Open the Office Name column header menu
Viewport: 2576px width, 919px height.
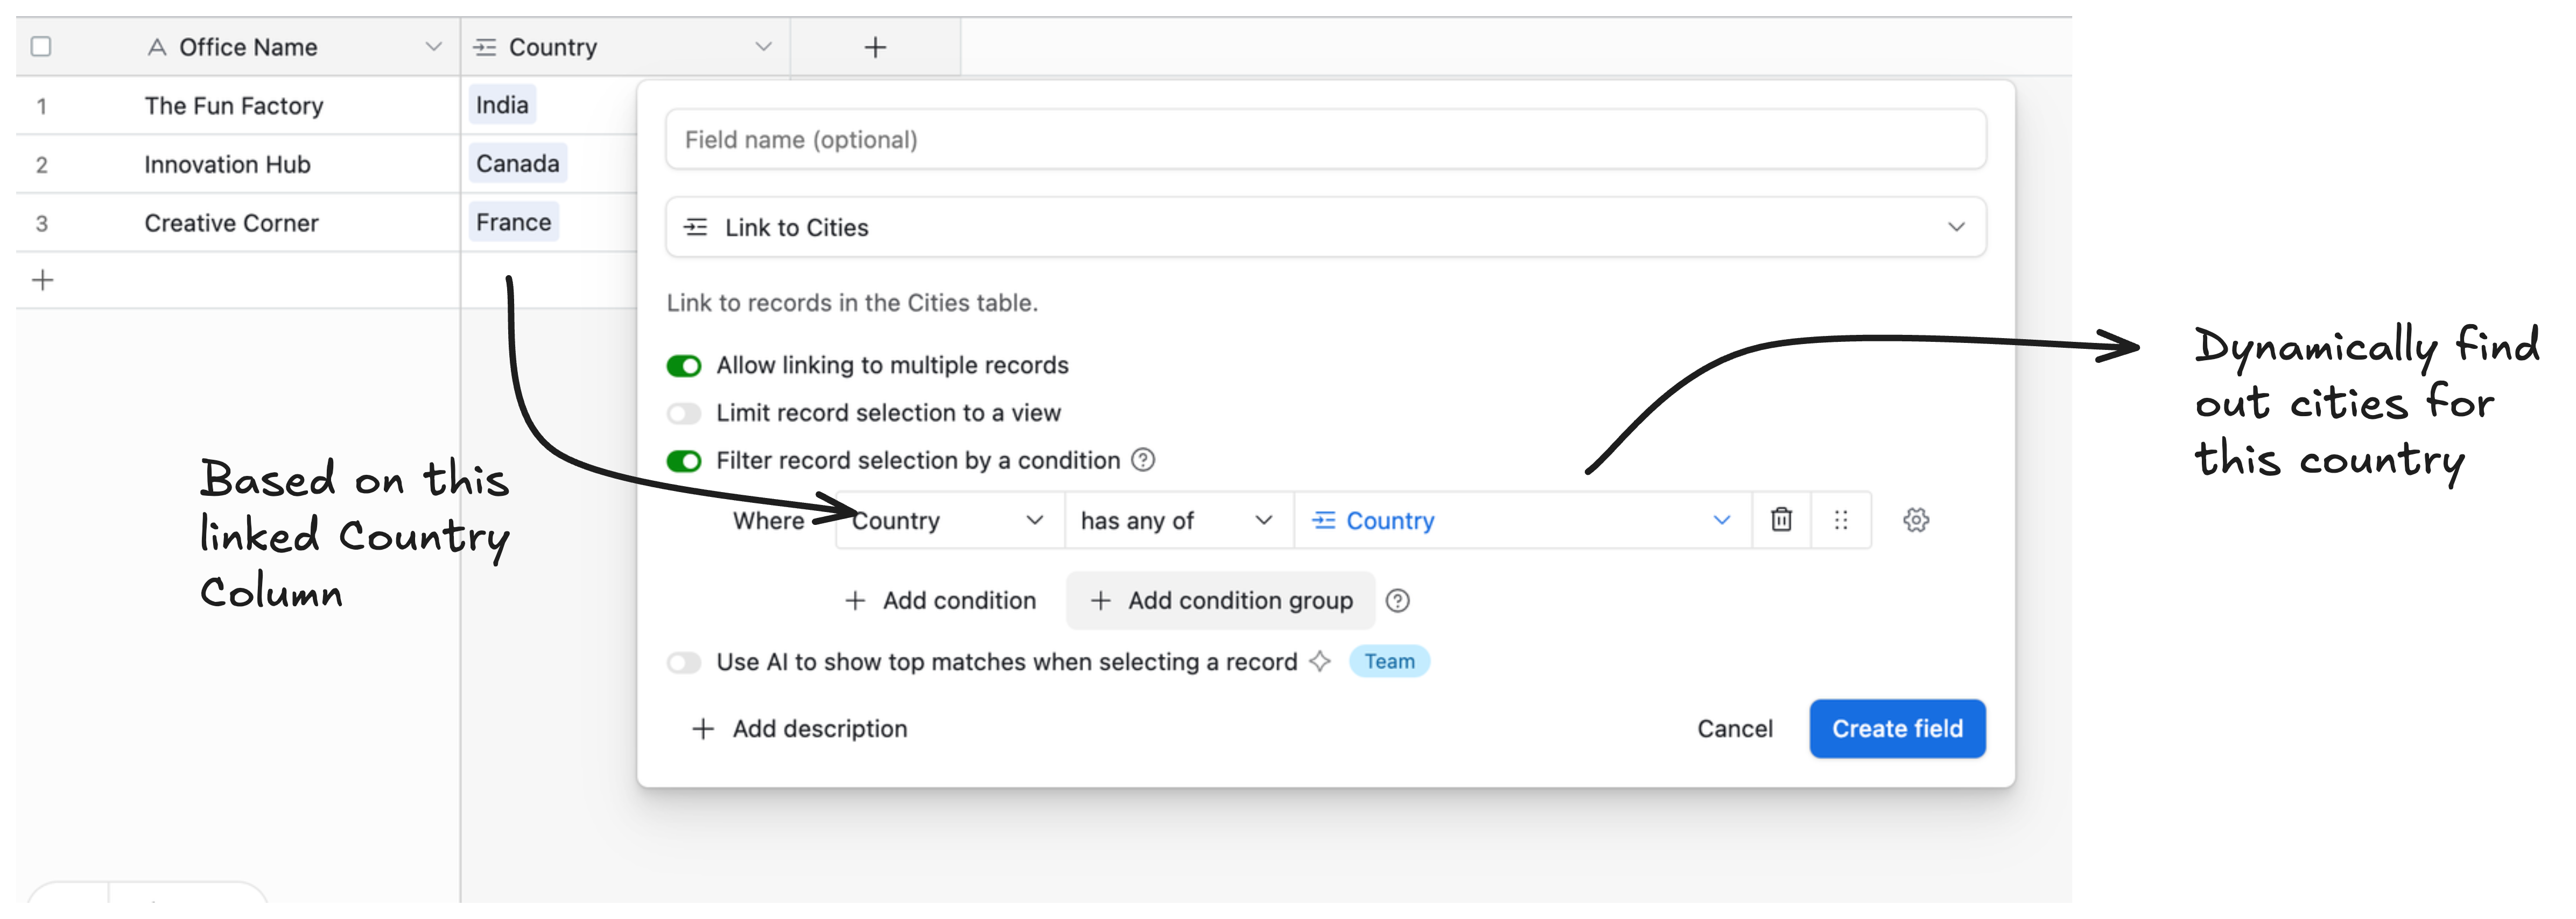coord(433,46)
